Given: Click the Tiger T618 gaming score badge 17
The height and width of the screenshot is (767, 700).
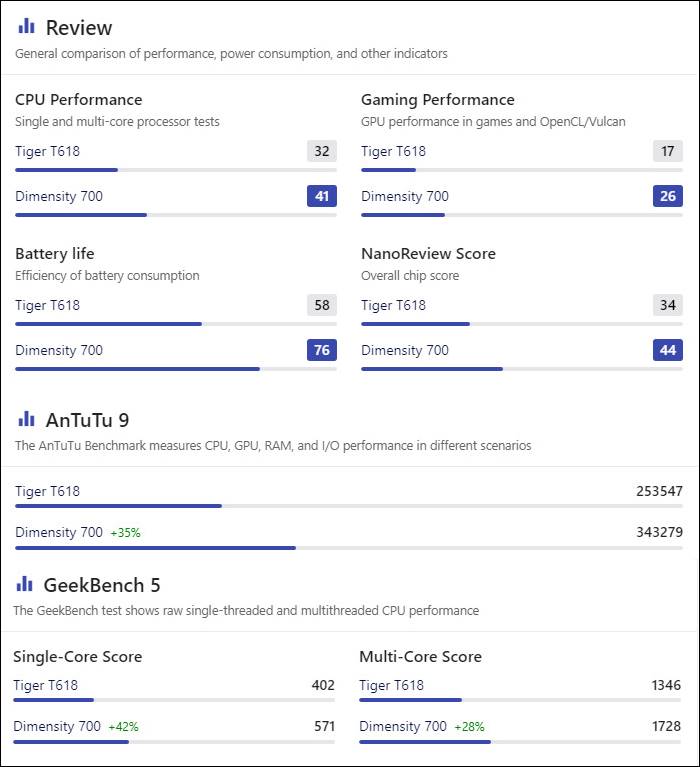Looking at the screenshot, I should click(x=667, y=151).
